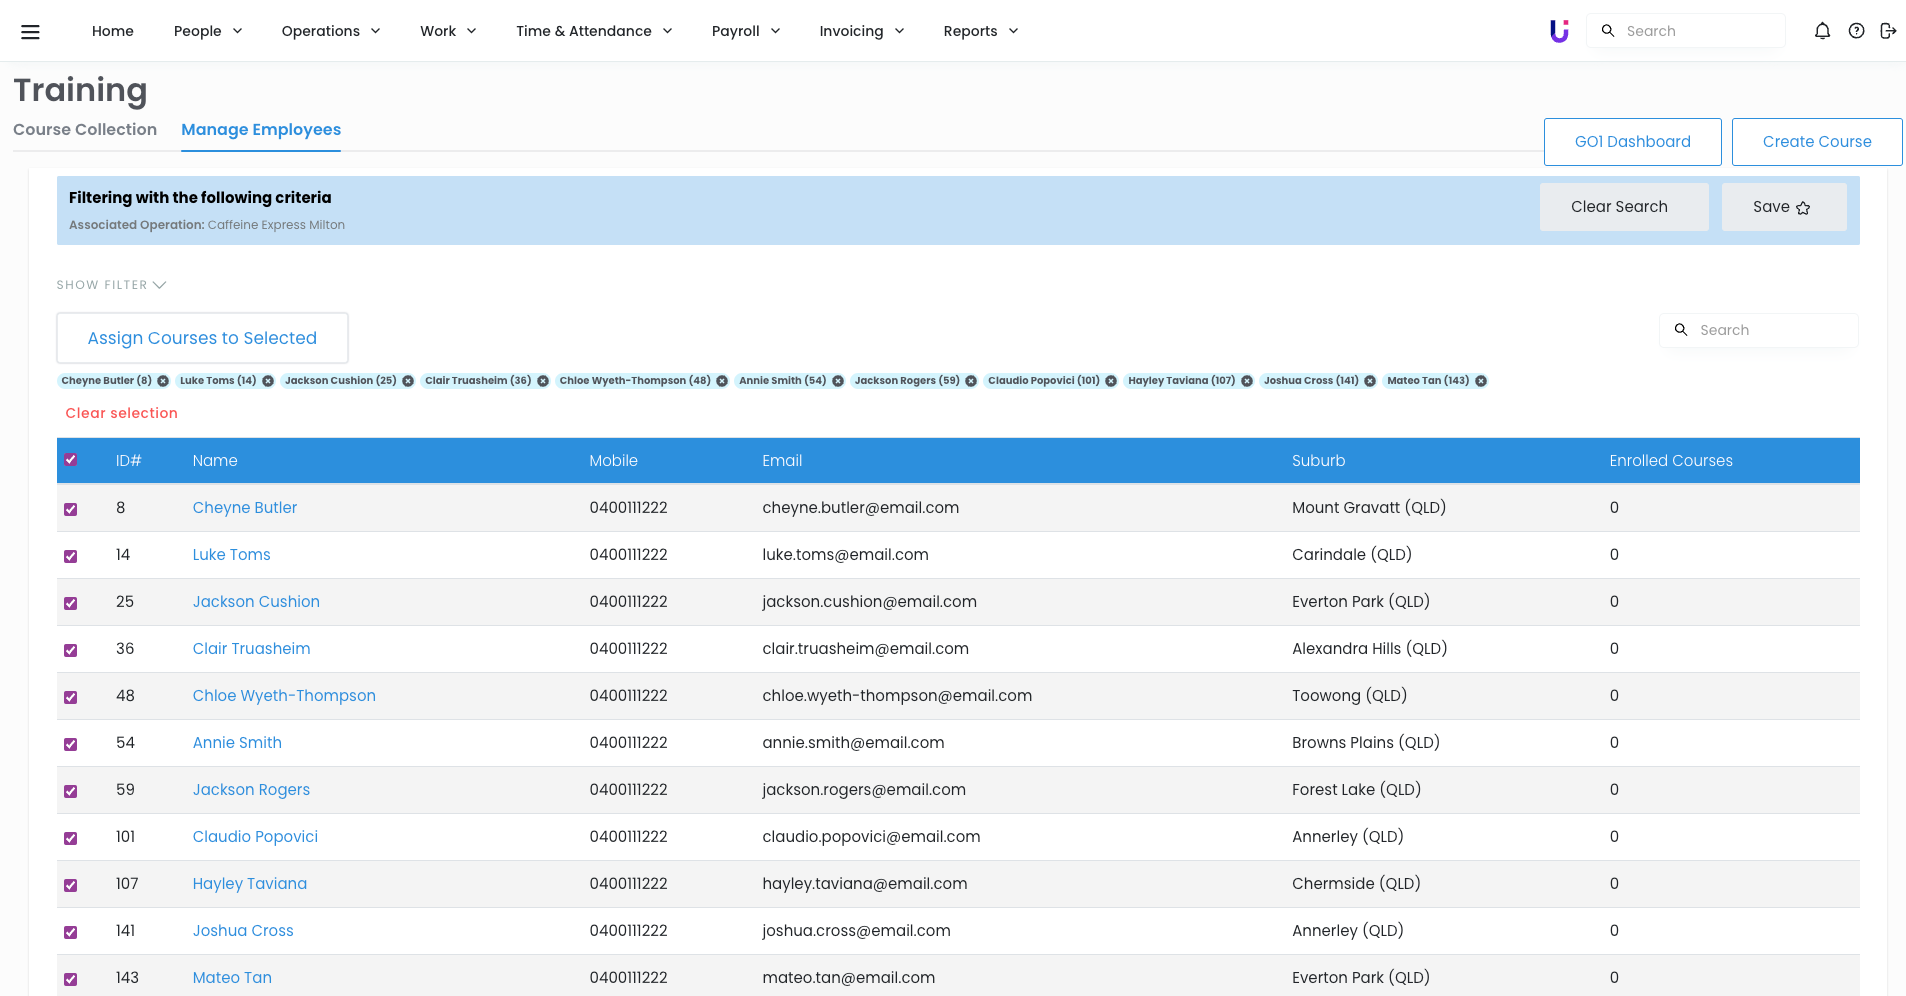Uncheck the select-all header checkbox

pyautogui.click(x=71, y=460)
